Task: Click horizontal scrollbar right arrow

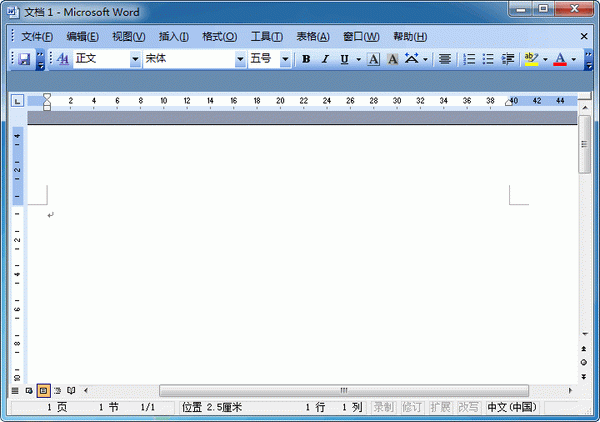Action: click(570, 391)
